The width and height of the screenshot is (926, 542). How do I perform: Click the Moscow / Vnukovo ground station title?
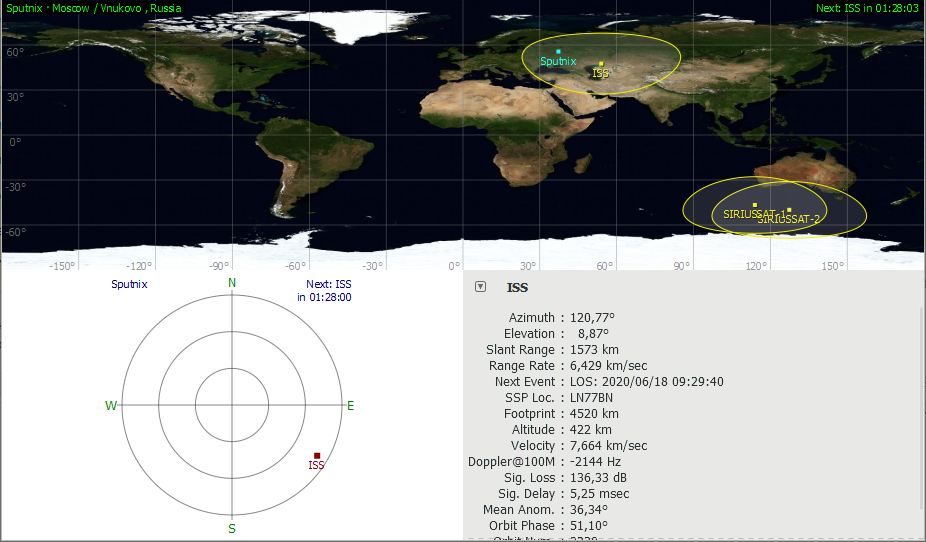point(94,8)
